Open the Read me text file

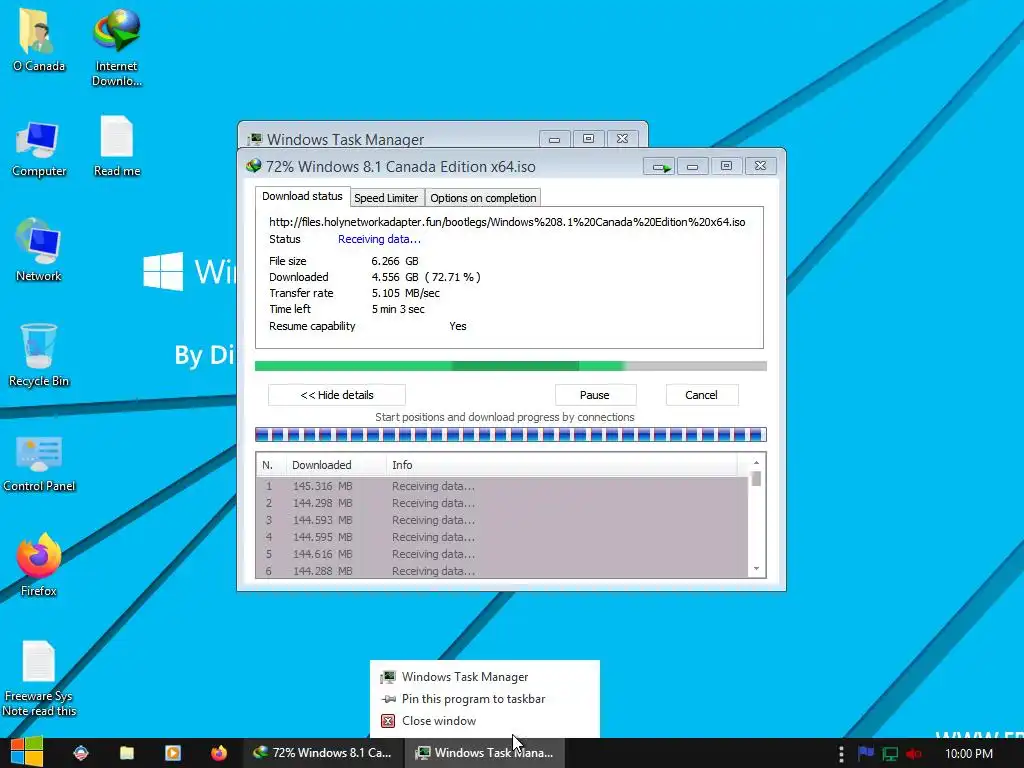coord(116,146)
